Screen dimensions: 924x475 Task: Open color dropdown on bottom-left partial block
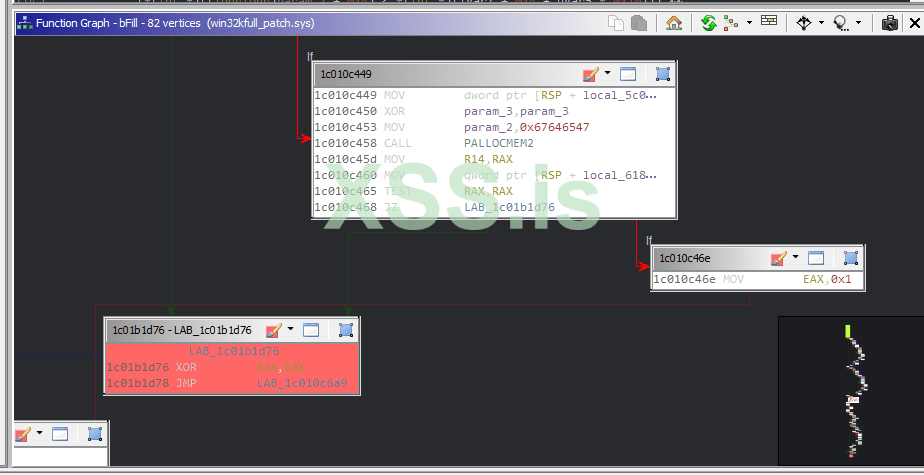click(39, 434)
